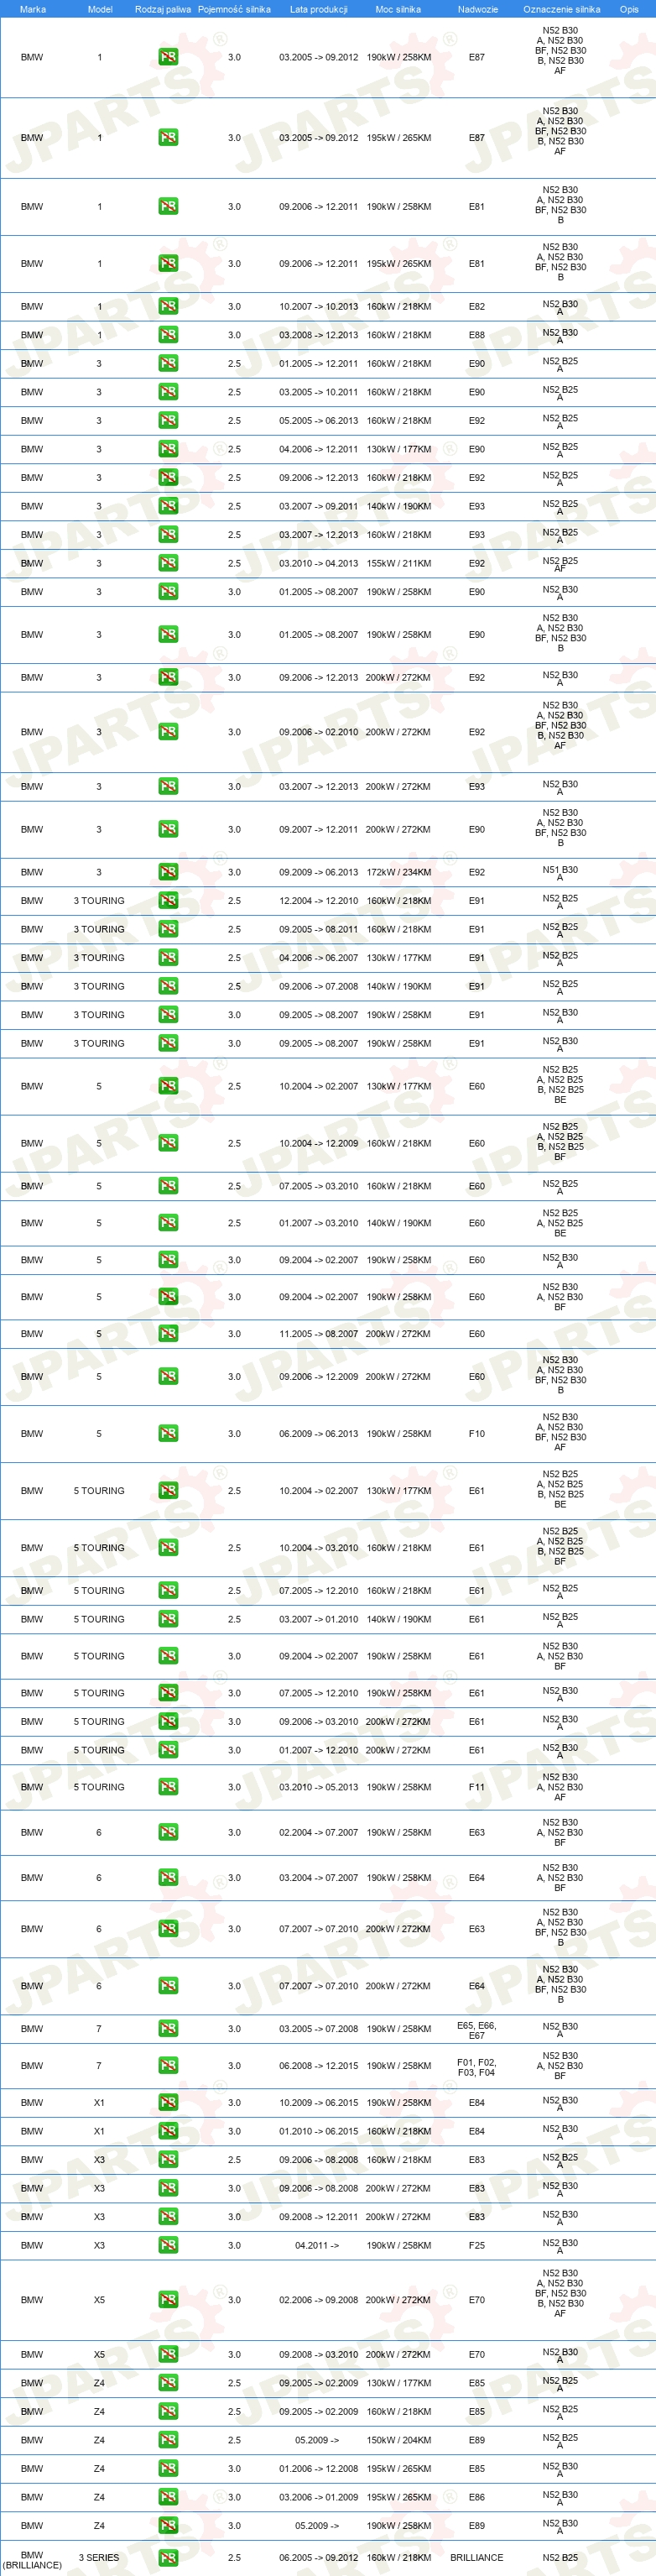Click fuel icon in BMW 7 F01, F02 row
The width and height of the screenshot is (656, 2576).
[x=168, y=2065]
